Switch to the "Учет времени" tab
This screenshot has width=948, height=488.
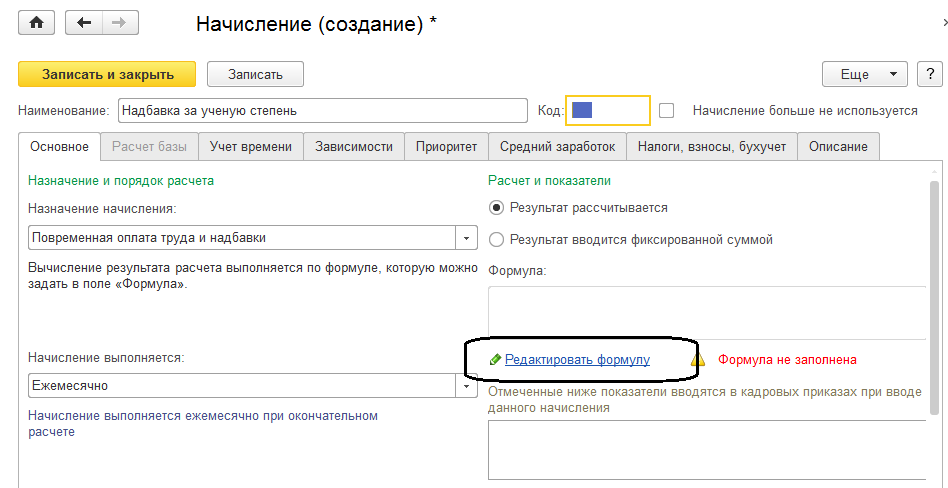coord(250,146)
